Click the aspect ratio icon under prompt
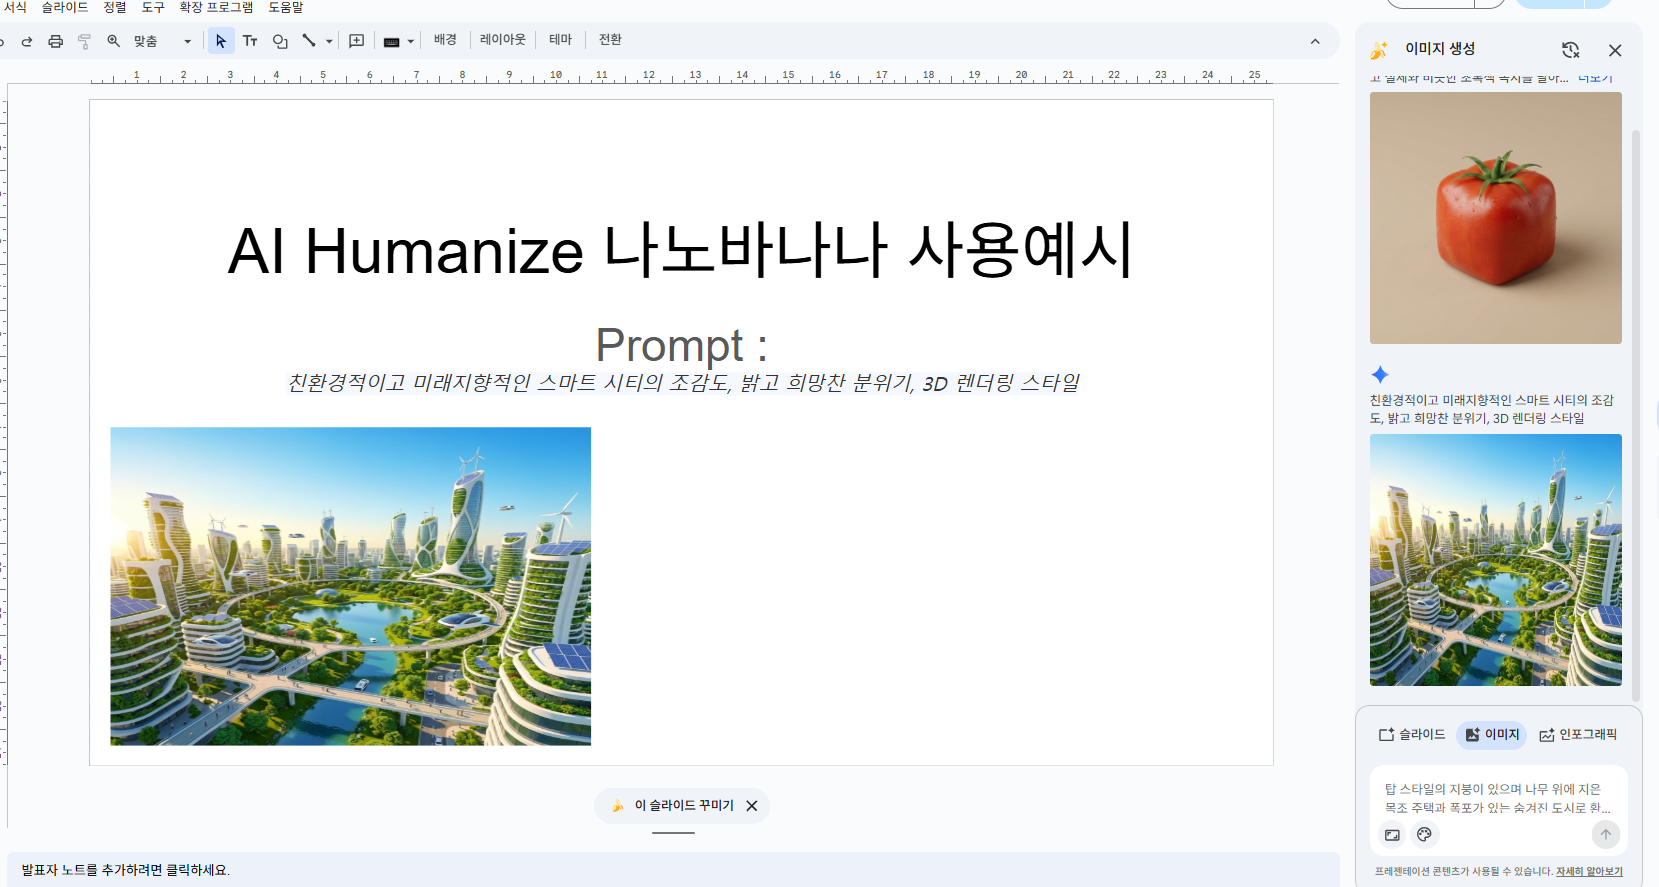1659x887 pixels. (1393, 835)
